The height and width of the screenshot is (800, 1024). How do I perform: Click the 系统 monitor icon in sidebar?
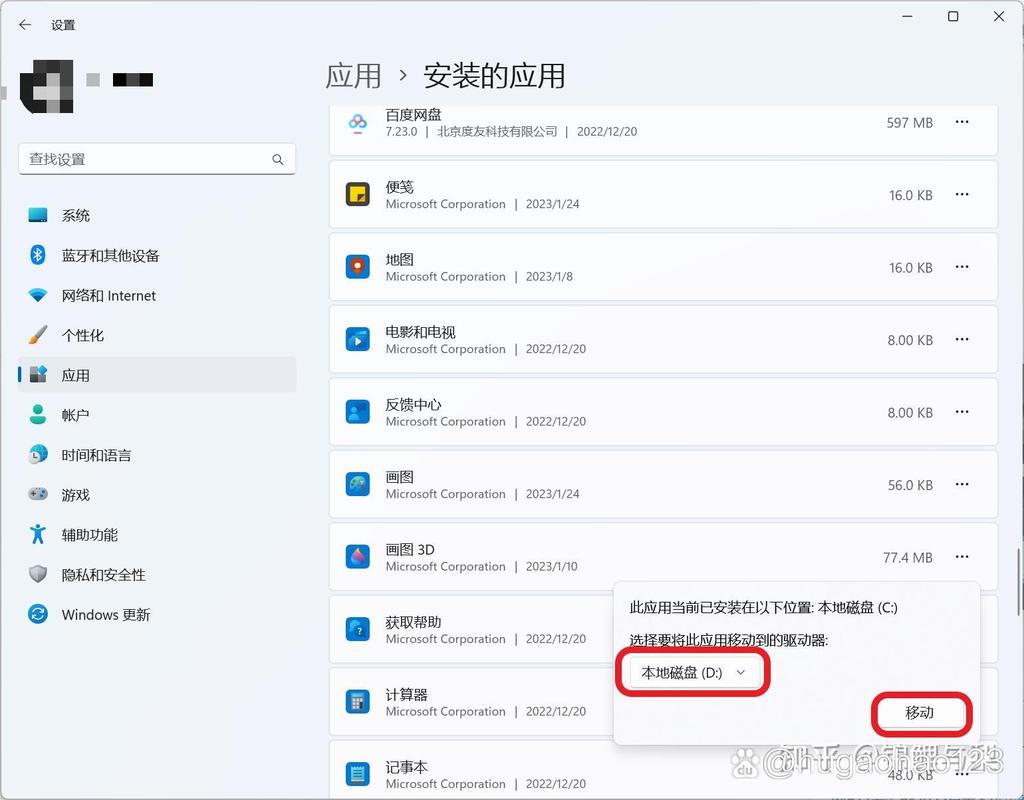click(x=38, y=216)
